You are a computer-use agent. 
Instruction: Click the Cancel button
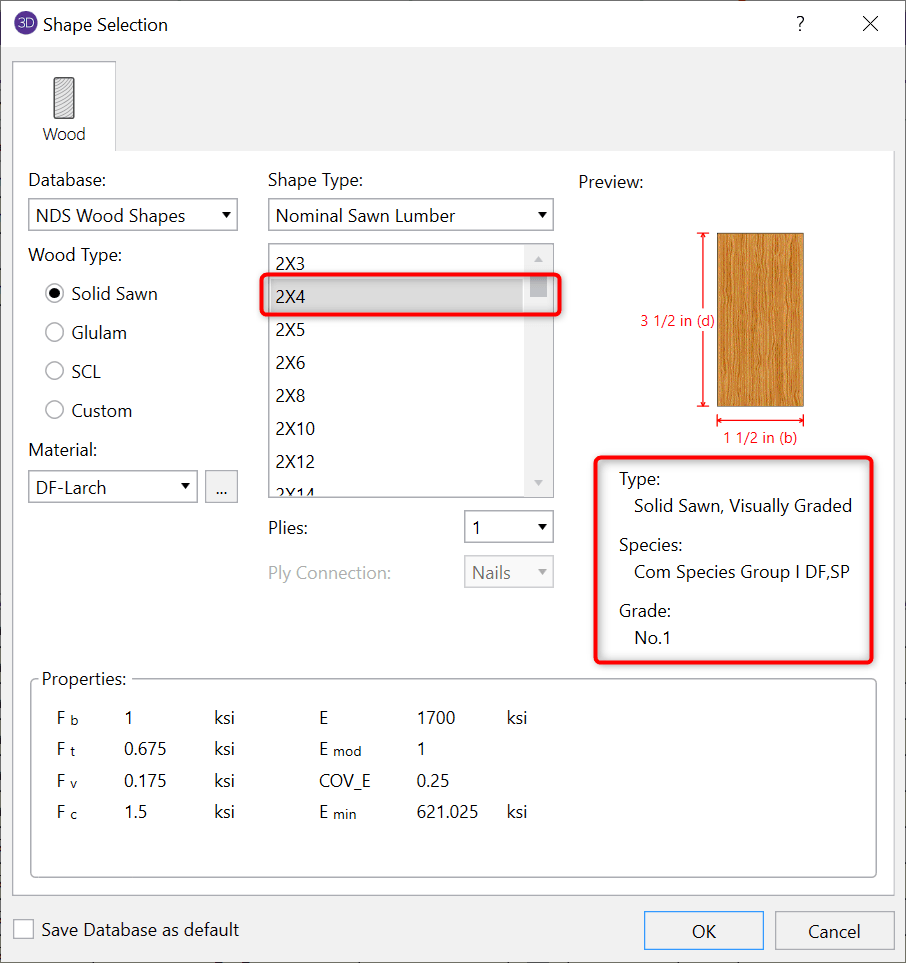[834, 931]
